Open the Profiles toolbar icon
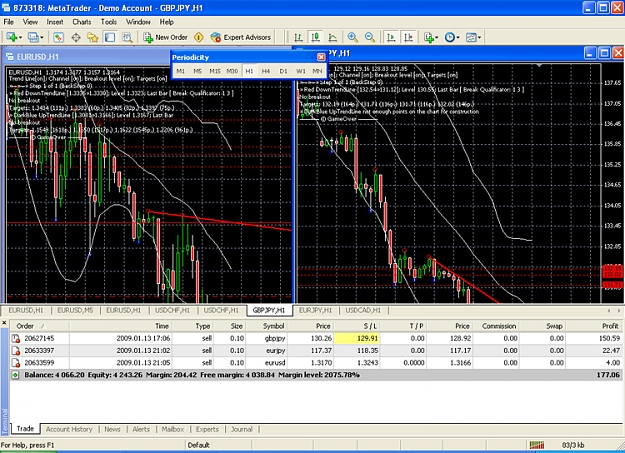Image resolution: width=625 pixels, height=453 pixels. click(x=33, y=37)
